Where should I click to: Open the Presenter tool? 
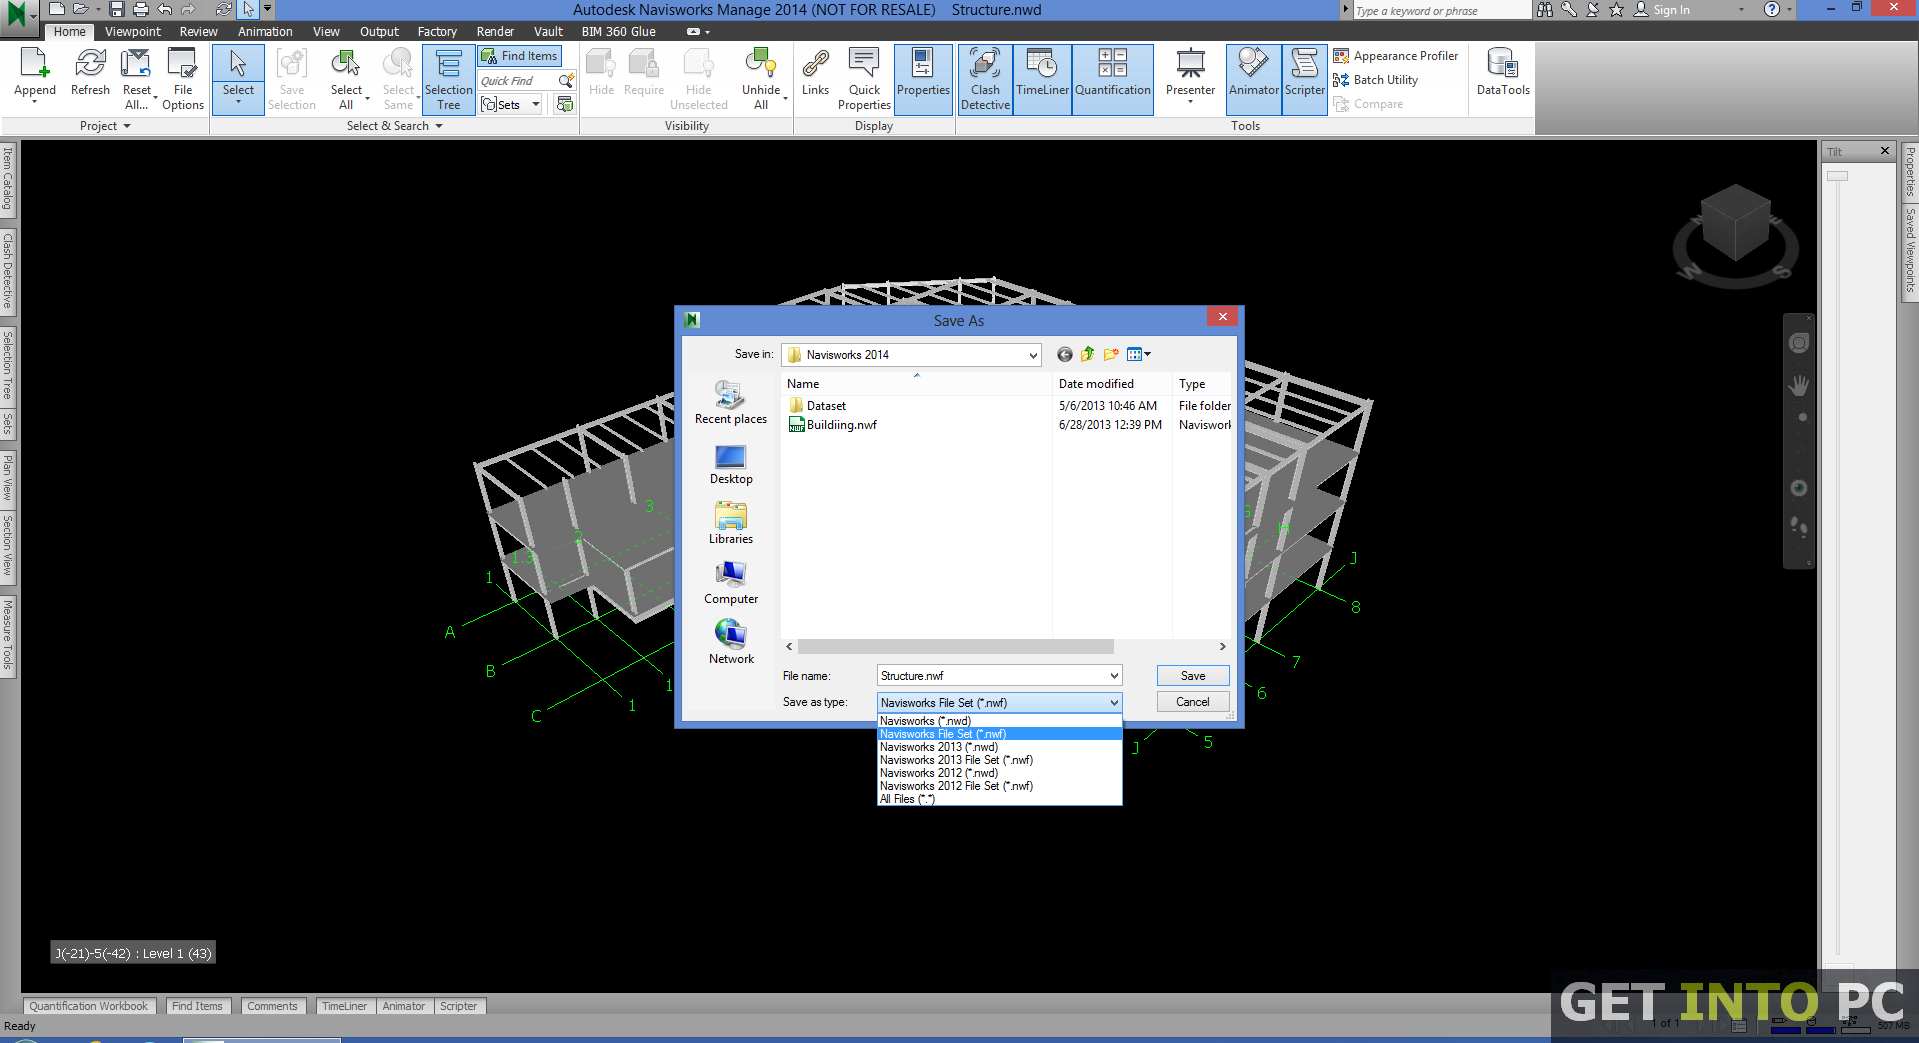1190,75
